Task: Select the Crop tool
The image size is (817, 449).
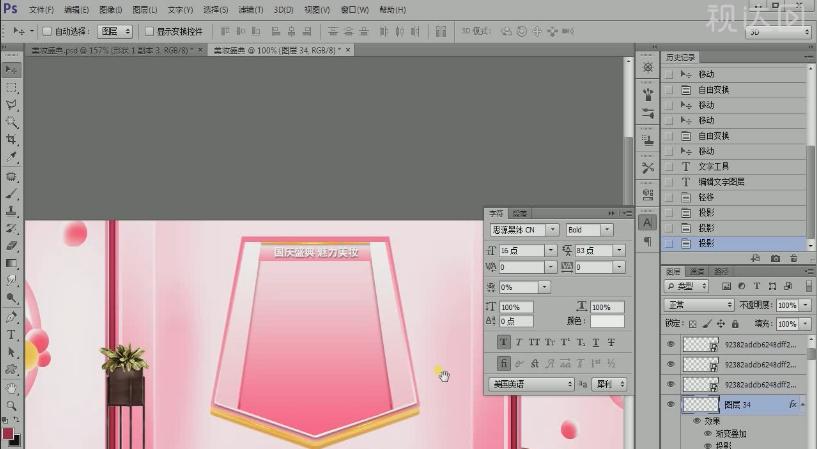Action: click(11, 139)
